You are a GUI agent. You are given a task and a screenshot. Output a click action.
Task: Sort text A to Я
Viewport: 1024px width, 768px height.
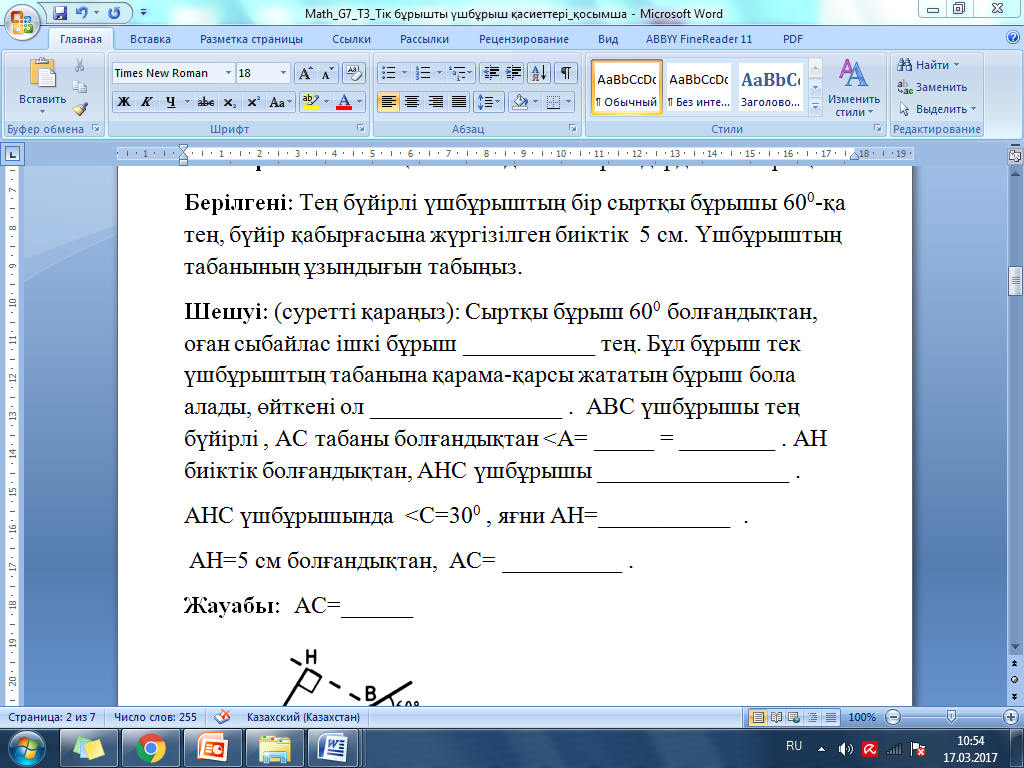[x=539, y=72]
